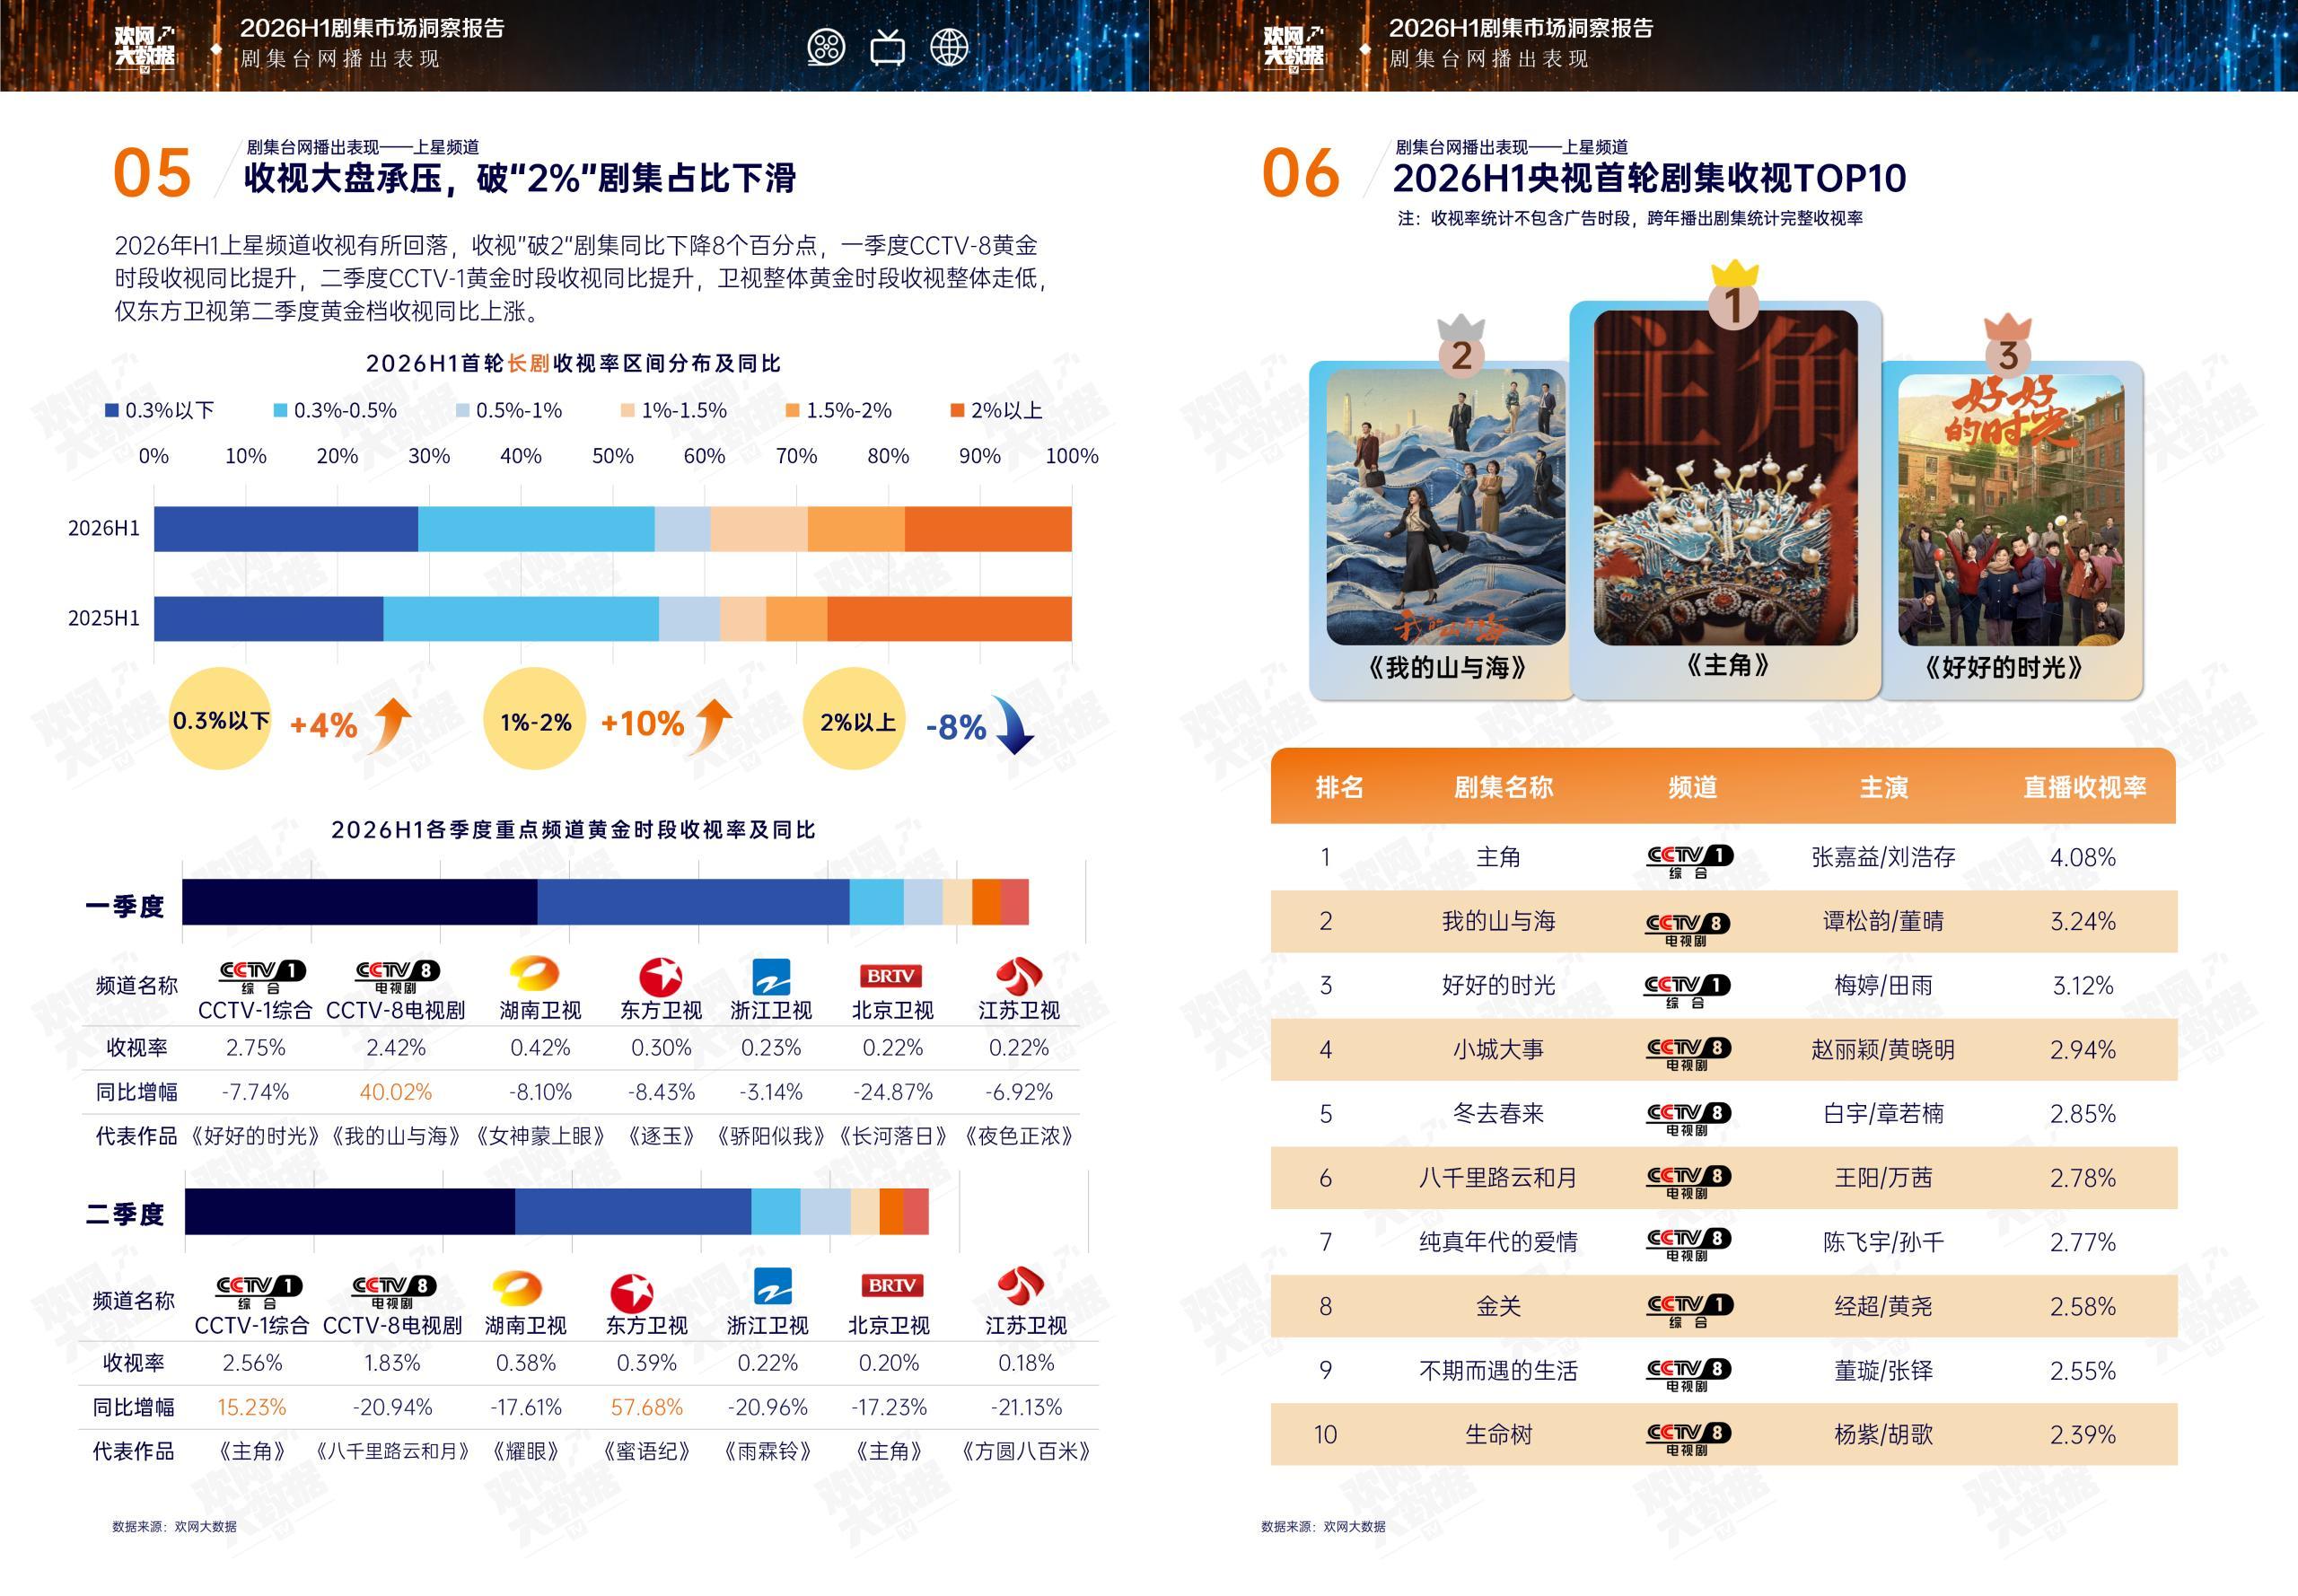This screenshot has width=2298, height=1596.
Task: Click the yellow circle labeled 0.3%以下
Action: coord(221,719)
